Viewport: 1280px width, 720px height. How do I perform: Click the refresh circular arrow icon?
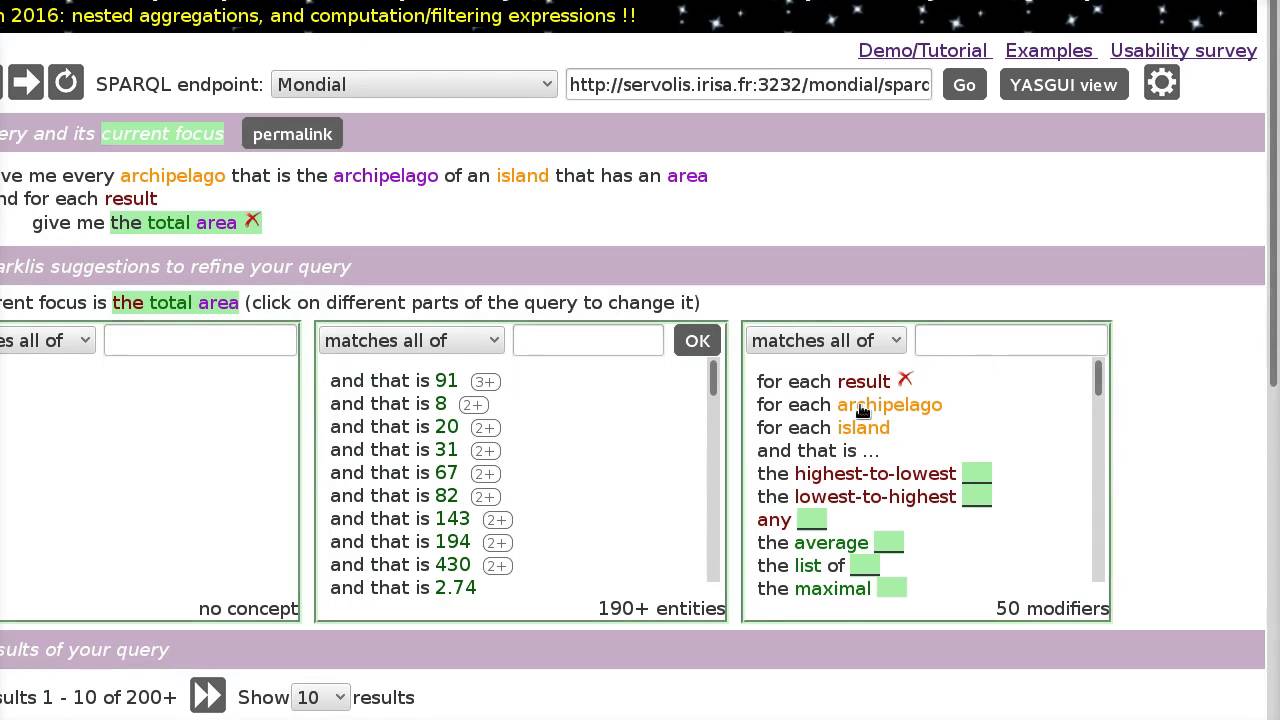[66, 82]
